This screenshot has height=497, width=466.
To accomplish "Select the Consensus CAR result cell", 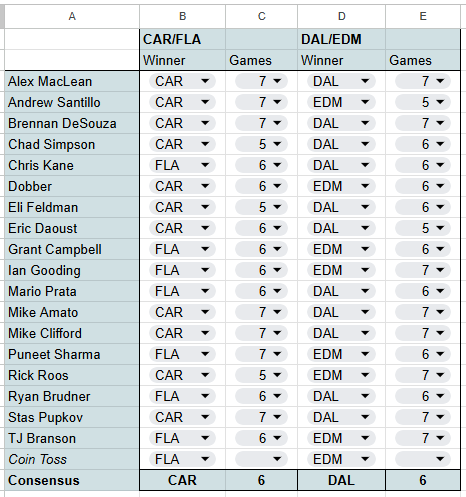I will (182, 480).
